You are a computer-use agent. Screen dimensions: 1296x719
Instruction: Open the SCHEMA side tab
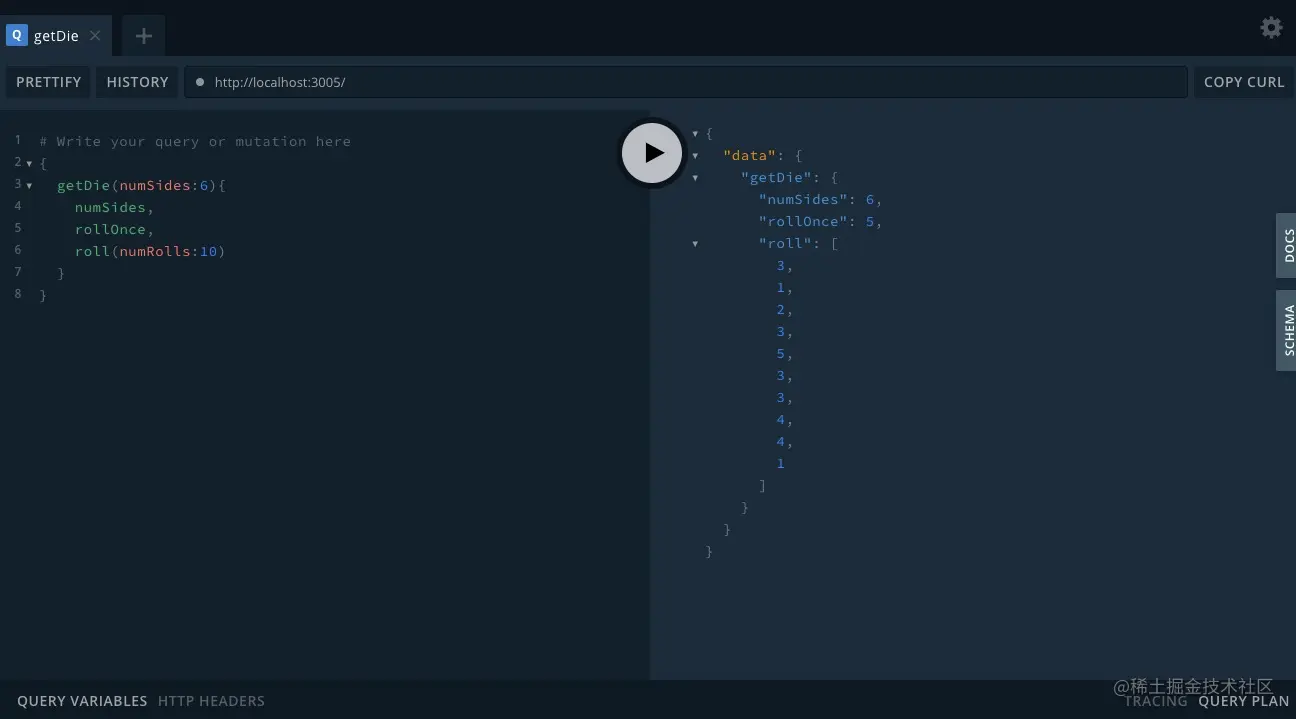click(1287, 330)
